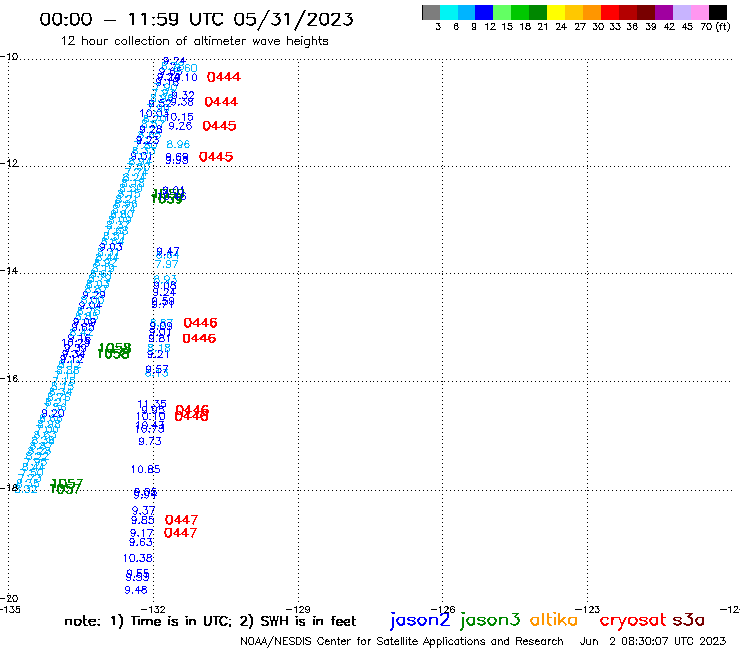Screen dimensions: 740x650
Task: Click the orange 'altika' legend label
Action: tap(554, 620)
